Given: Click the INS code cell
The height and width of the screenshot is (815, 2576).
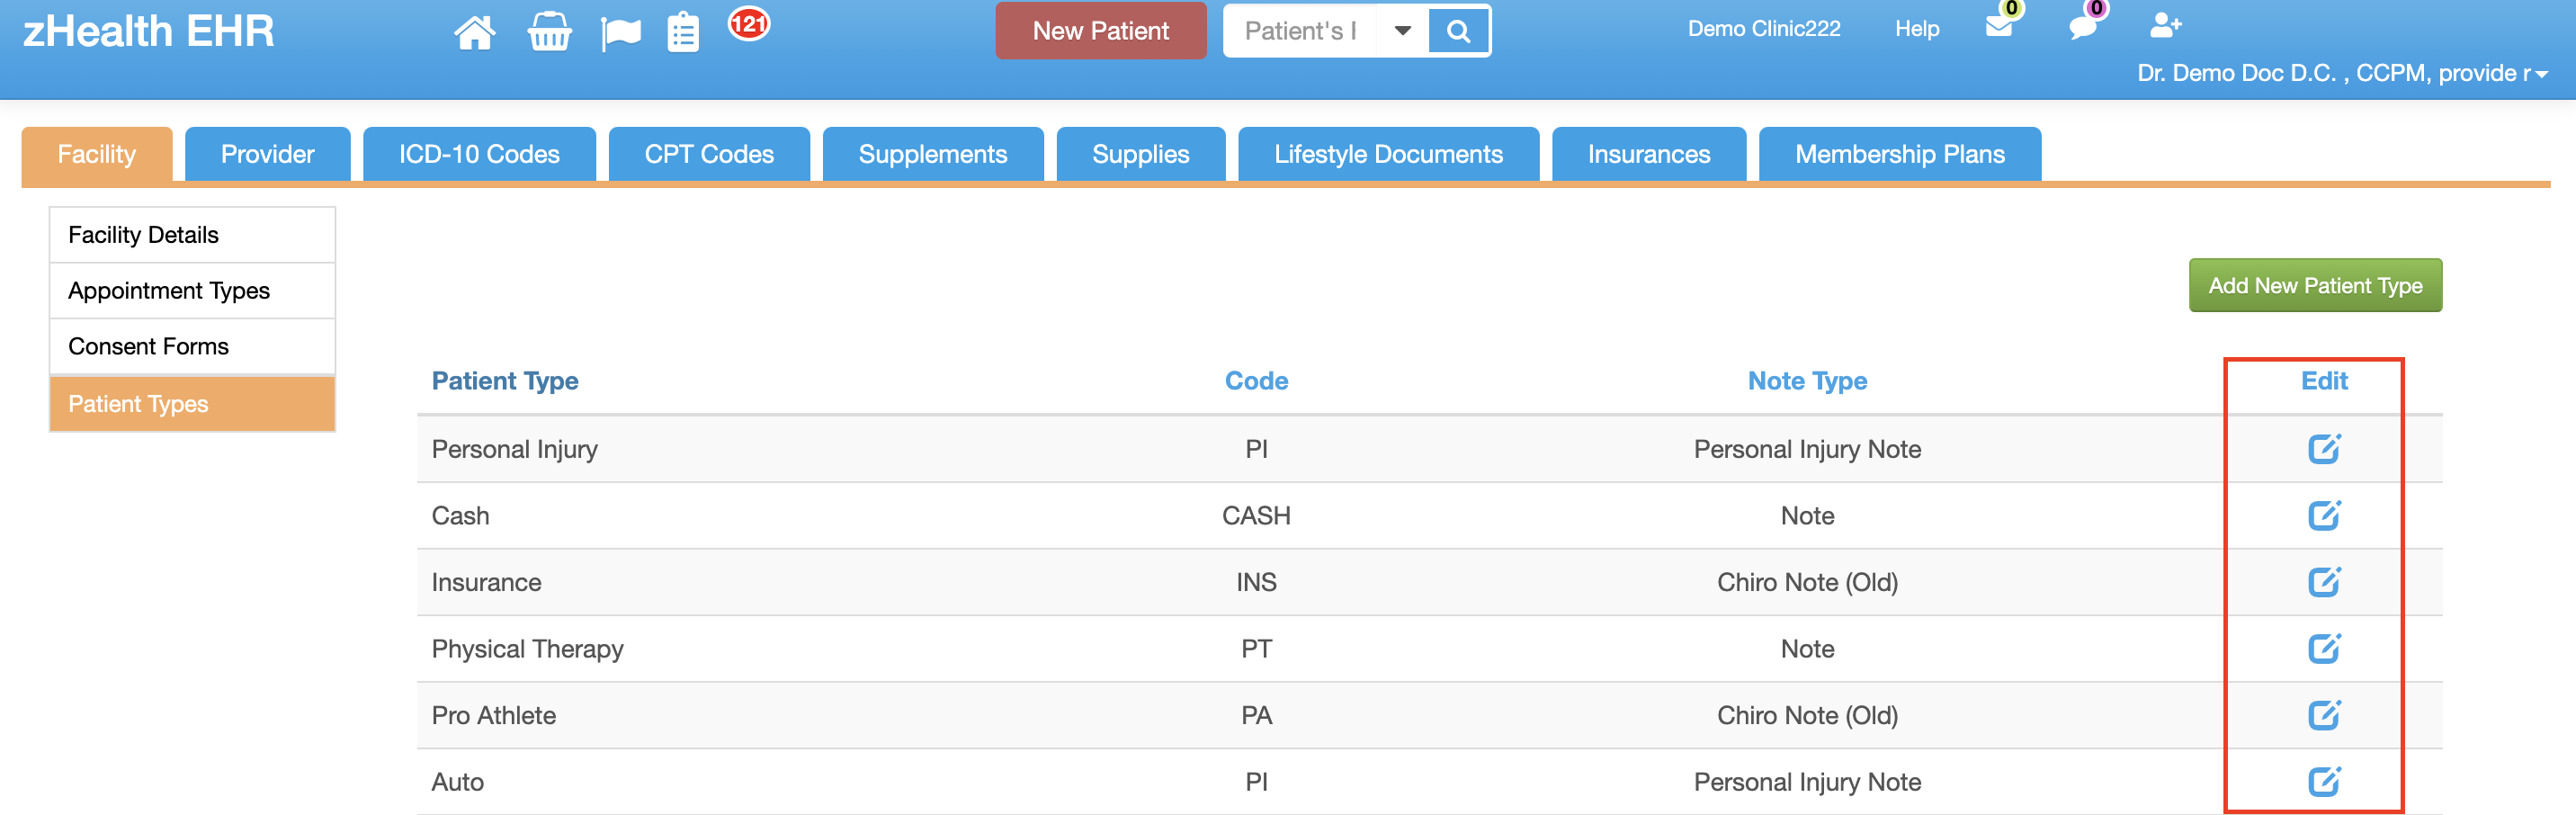Looking at the screenshot, I should (1256, 582).
